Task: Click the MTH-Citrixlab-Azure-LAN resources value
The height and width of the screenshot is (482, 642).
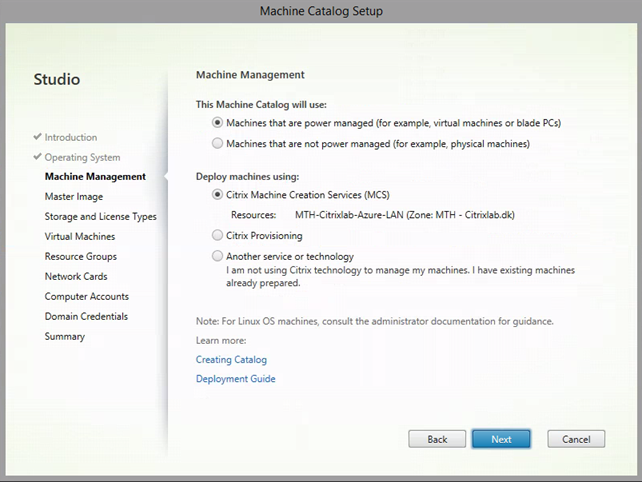Action: tap(405, 215)
